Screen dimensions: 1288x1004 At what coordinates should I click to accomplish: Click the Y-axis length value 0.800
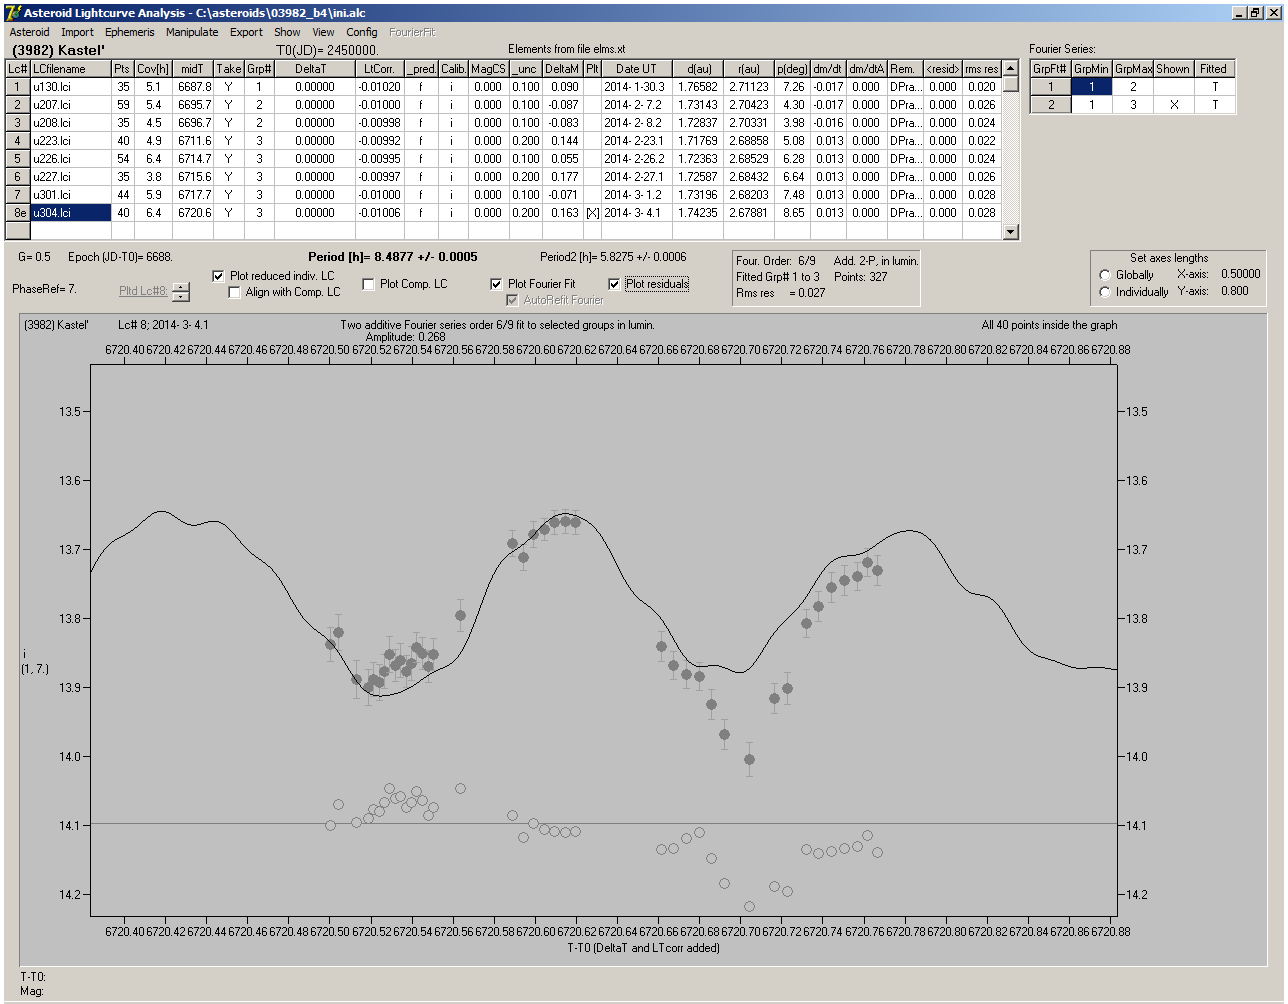click(1234, 291)
